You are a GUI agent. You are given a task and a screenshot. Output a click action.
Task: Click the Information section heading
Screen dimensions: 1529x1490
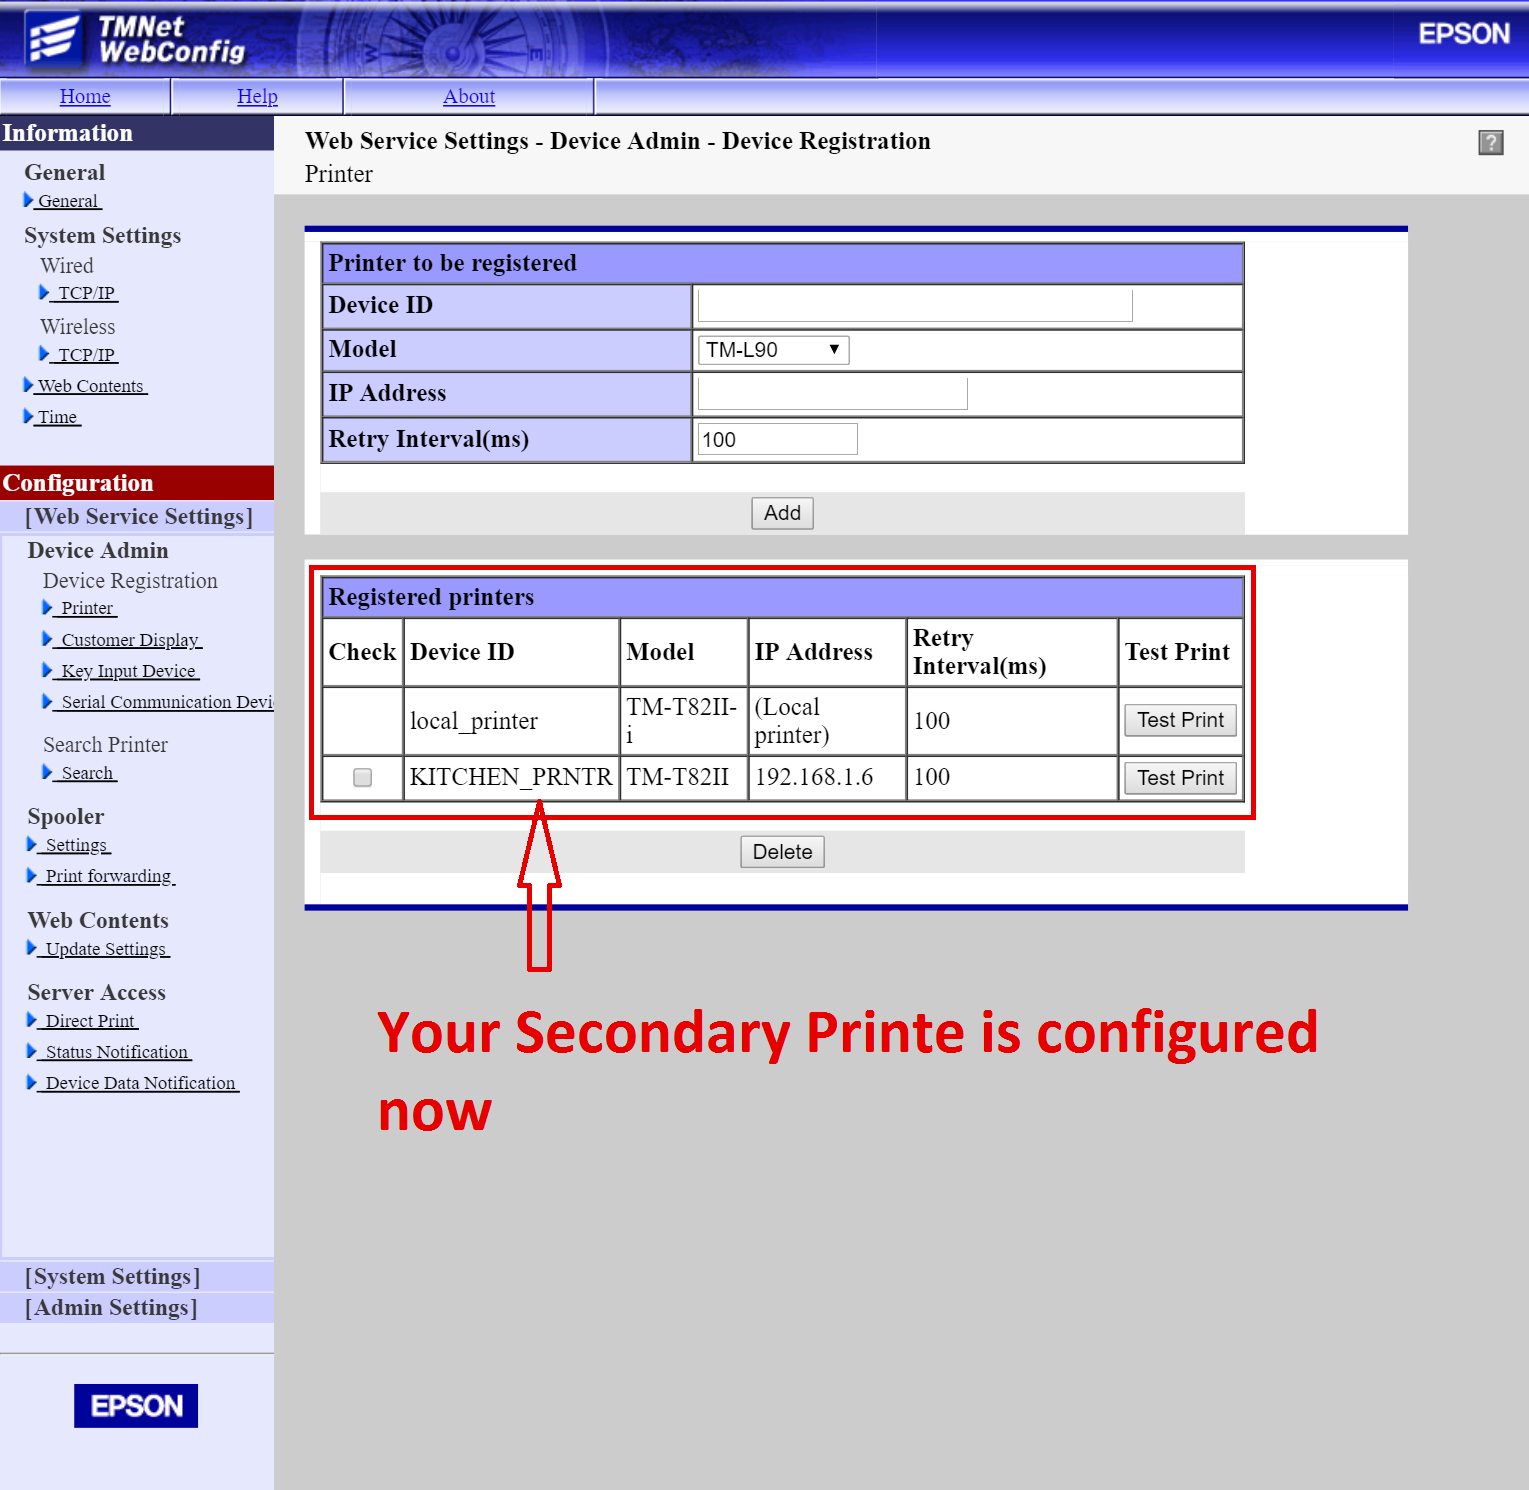[x=137, y=133]
